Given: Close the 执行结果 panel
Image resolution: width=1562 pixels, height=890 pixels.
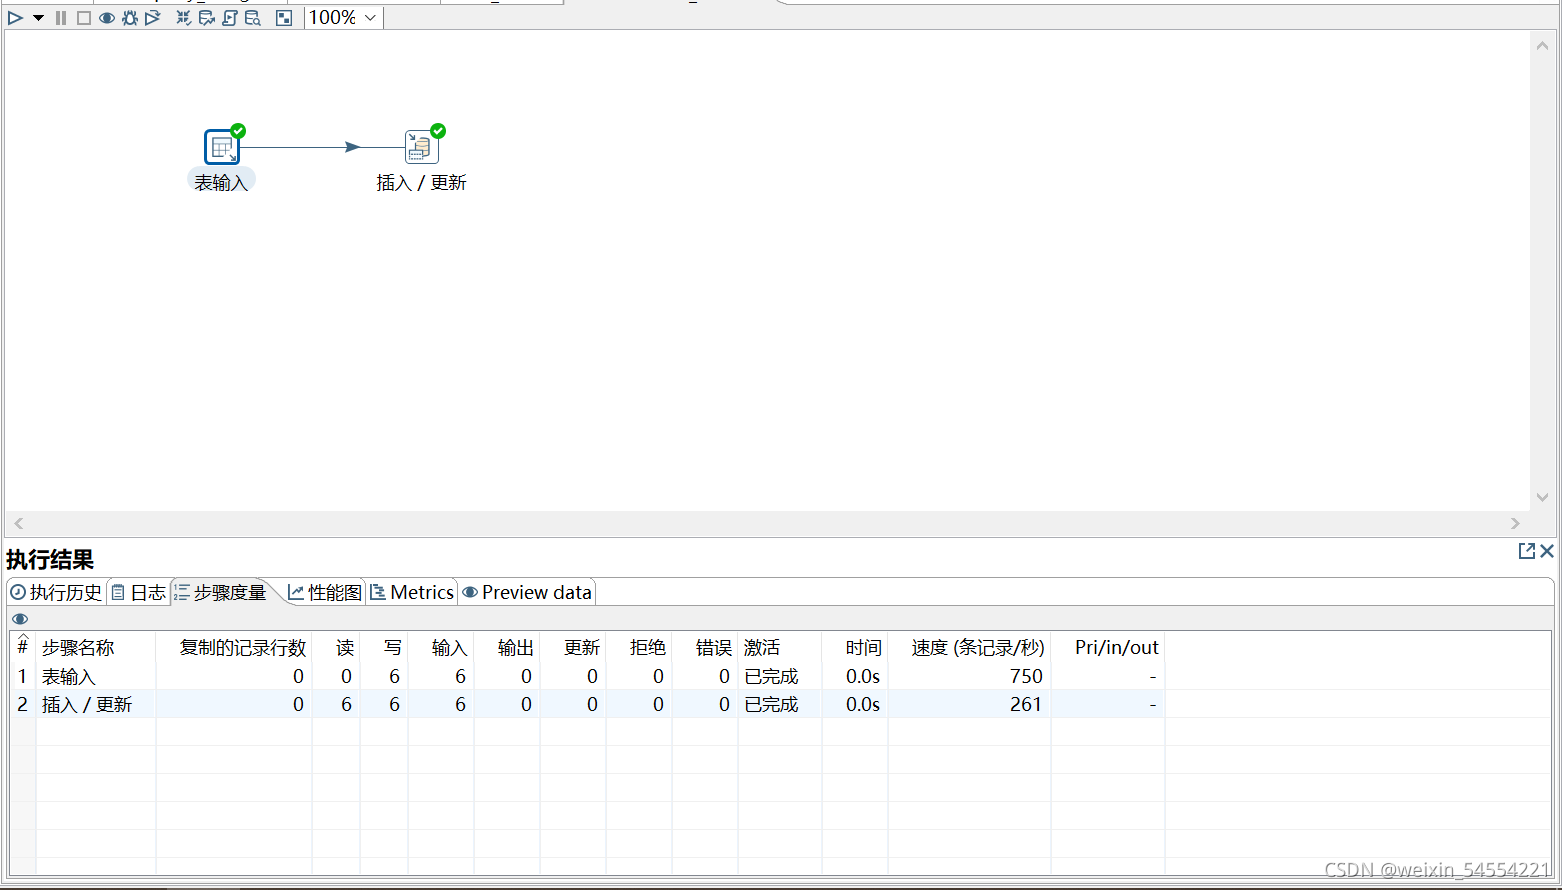Looking at the screenshot, I should coord(1547,551).
